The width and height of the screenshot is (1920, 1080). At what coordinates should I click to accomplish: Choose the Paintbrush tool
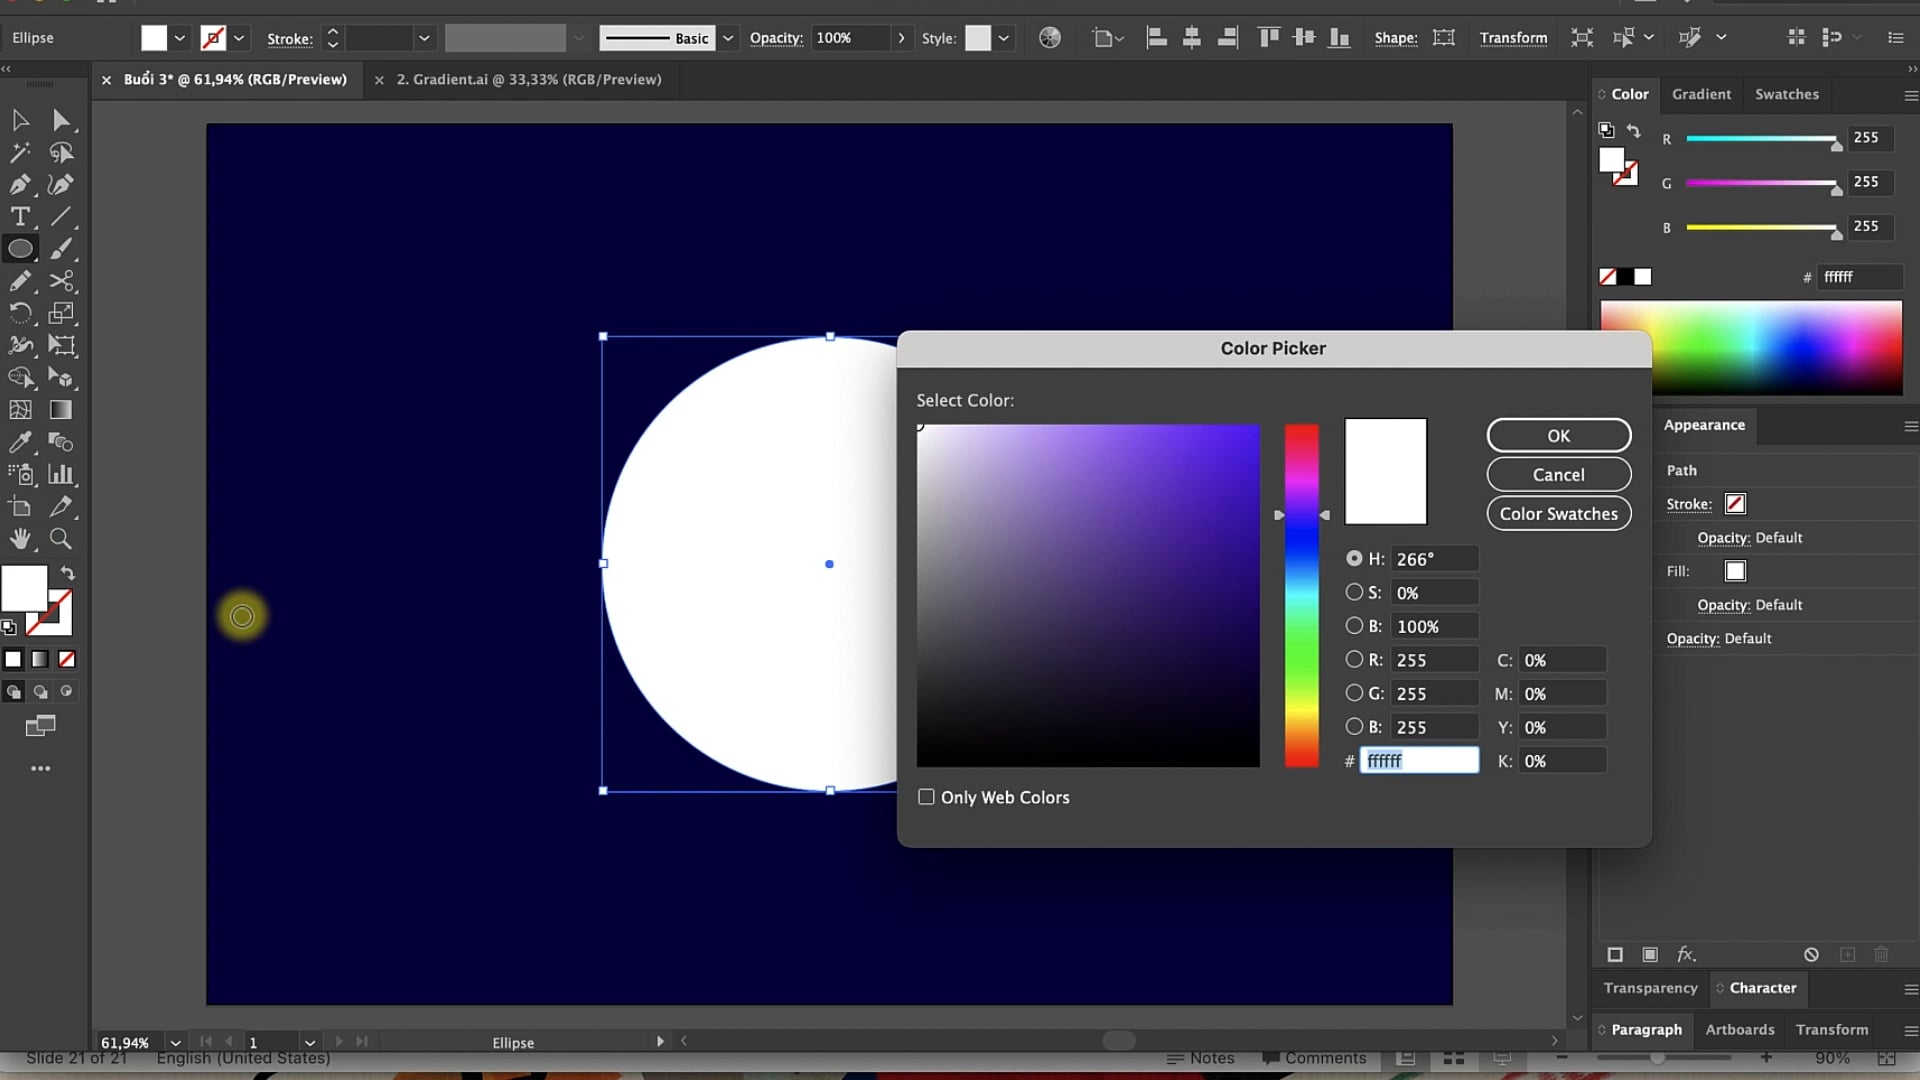61,249
